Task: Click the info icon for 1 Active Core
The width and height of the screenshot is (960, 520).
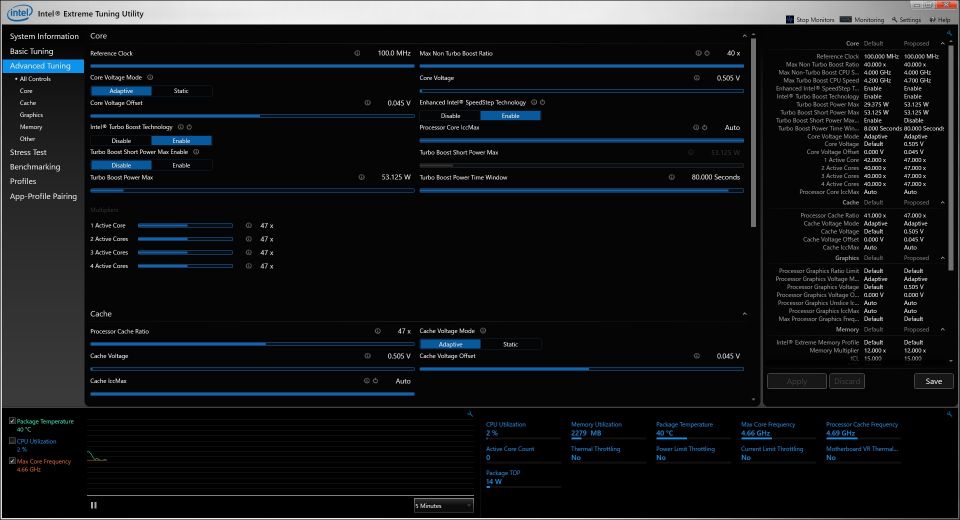Action: click(248, 226)
